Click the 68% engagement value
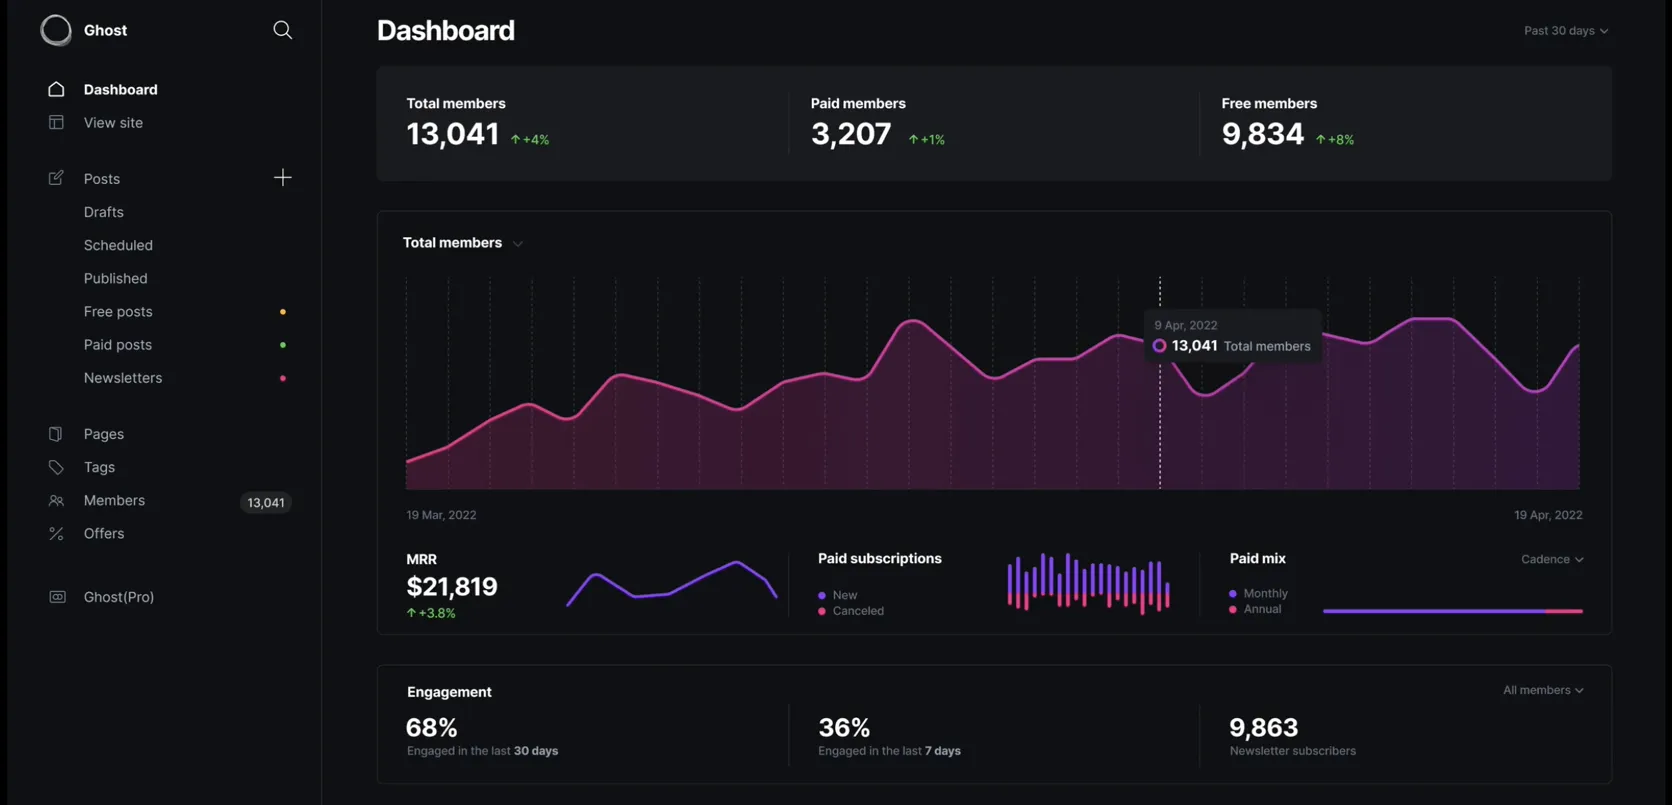This screenshot has width=1672, height=805. pos(432,727)
